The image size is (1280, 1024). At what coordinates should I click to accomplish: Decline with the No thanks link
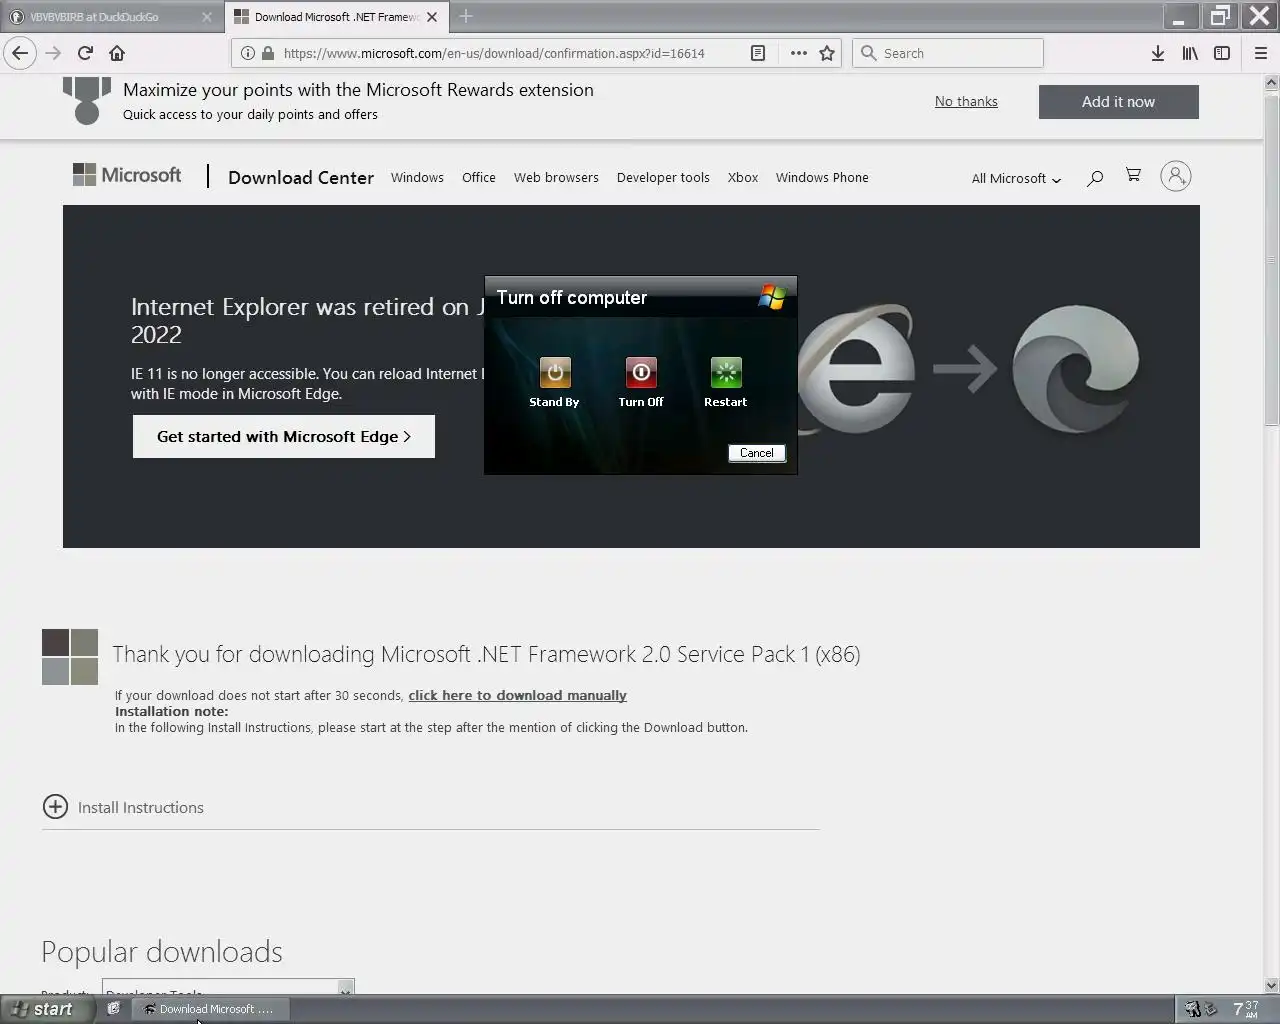point(966,101)
